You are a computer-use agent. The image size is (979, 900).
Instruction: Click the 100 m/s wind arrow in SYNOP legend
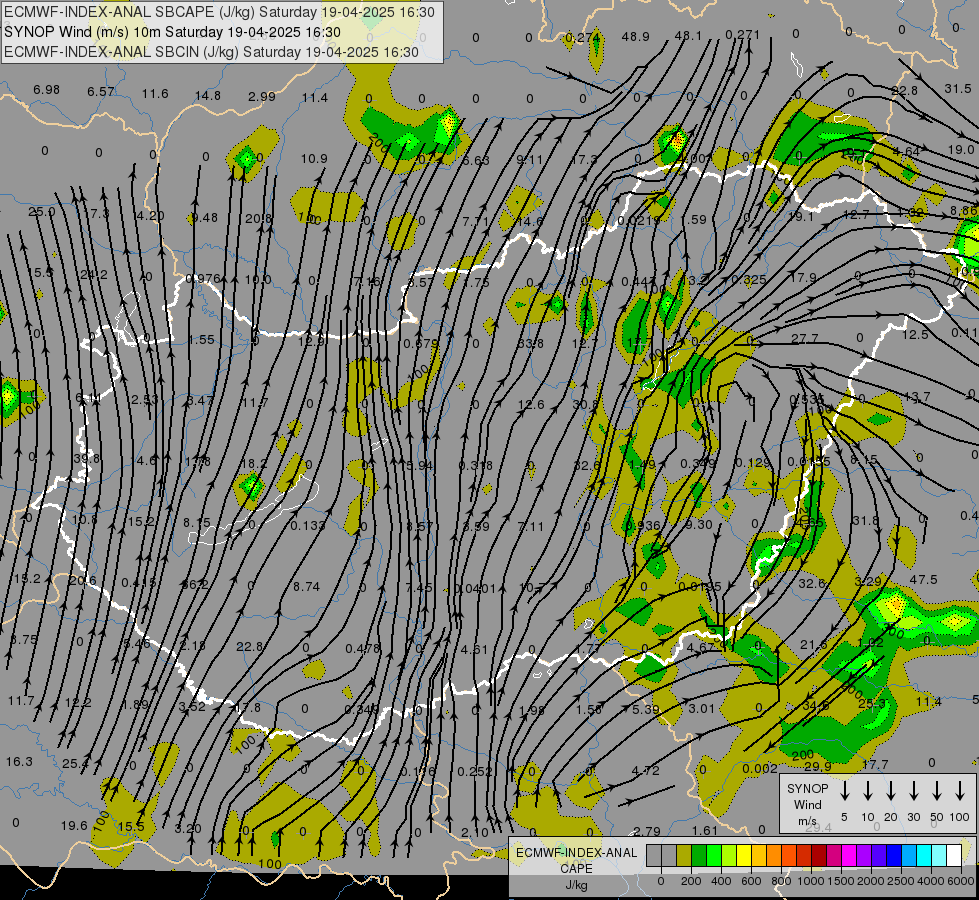point(960,791)
